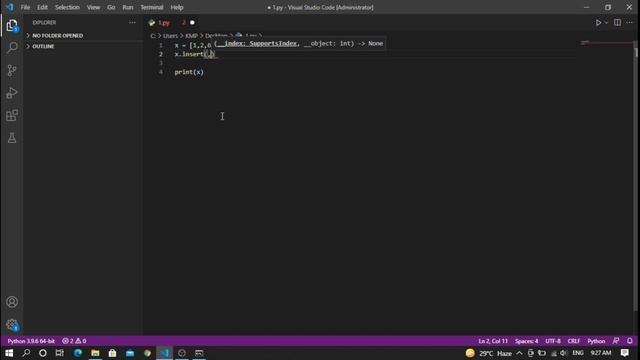Open the Extensions view
Screen dimensions: 640x360
point(12,116)
